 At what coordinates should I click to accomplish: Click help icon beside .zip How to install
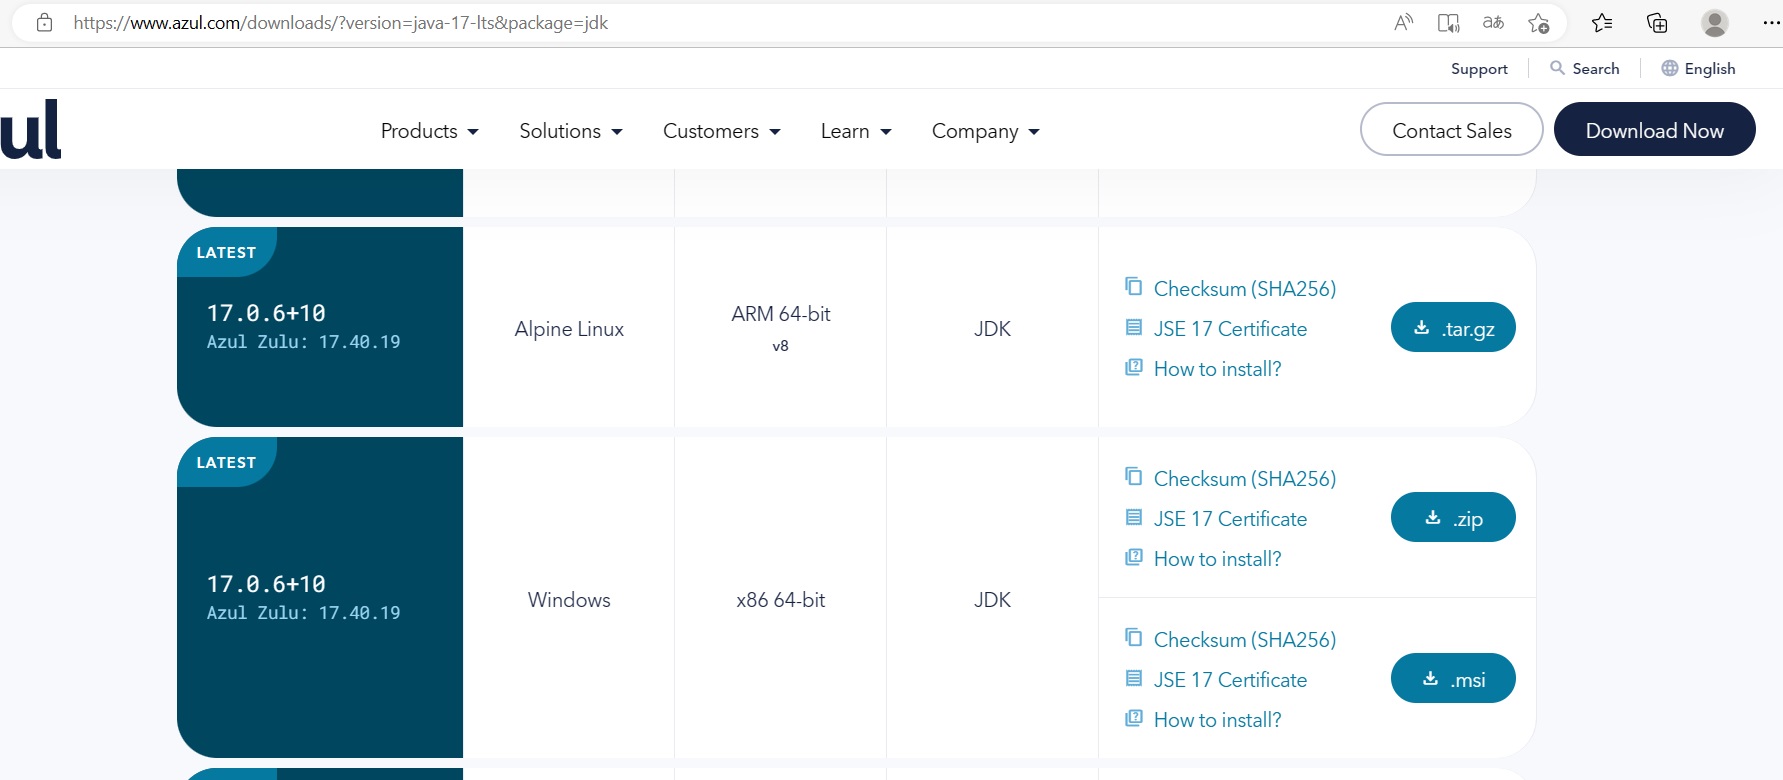[1133, 557]
